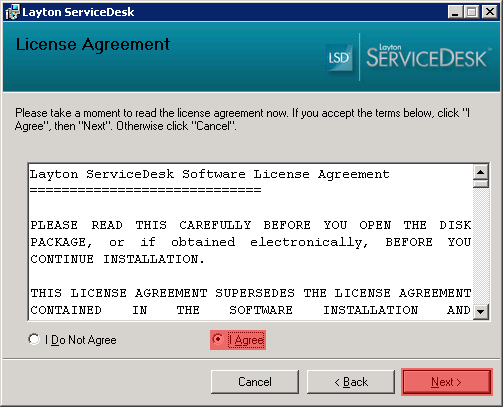The image size is (503, 407).
Task: Click the Layton ServiceDesk wordmark logo
Action: pos(428,57)
